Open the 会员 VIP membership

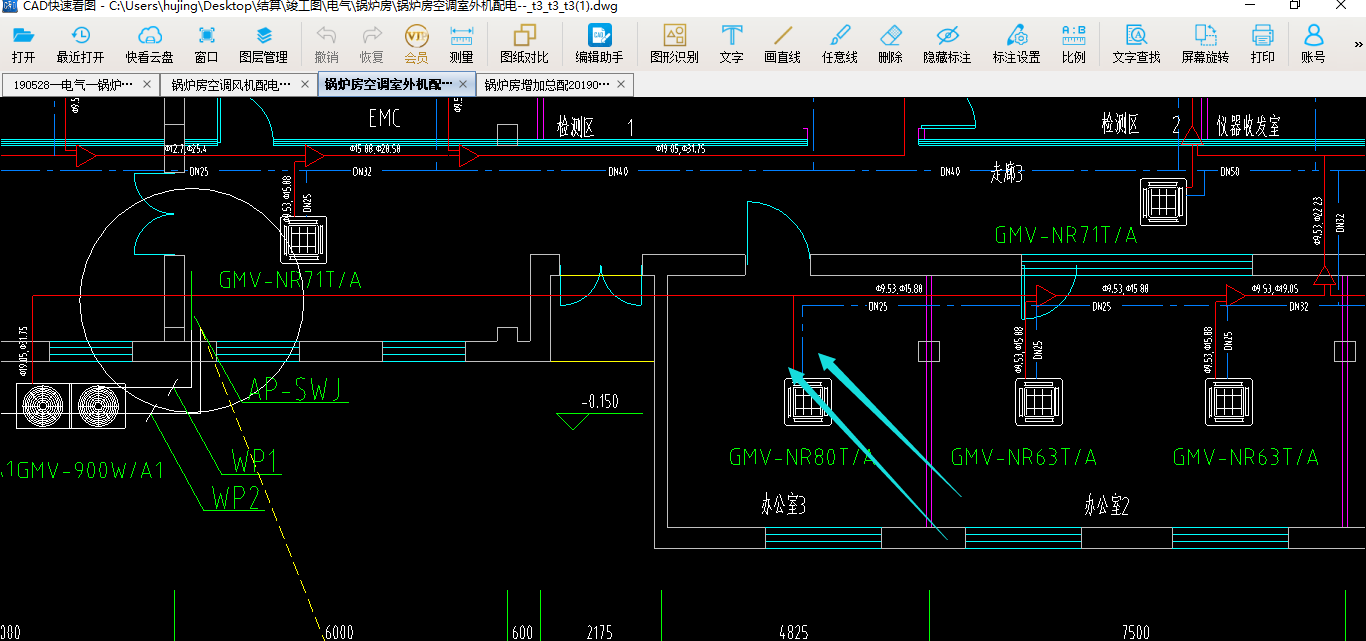[416, 45]
